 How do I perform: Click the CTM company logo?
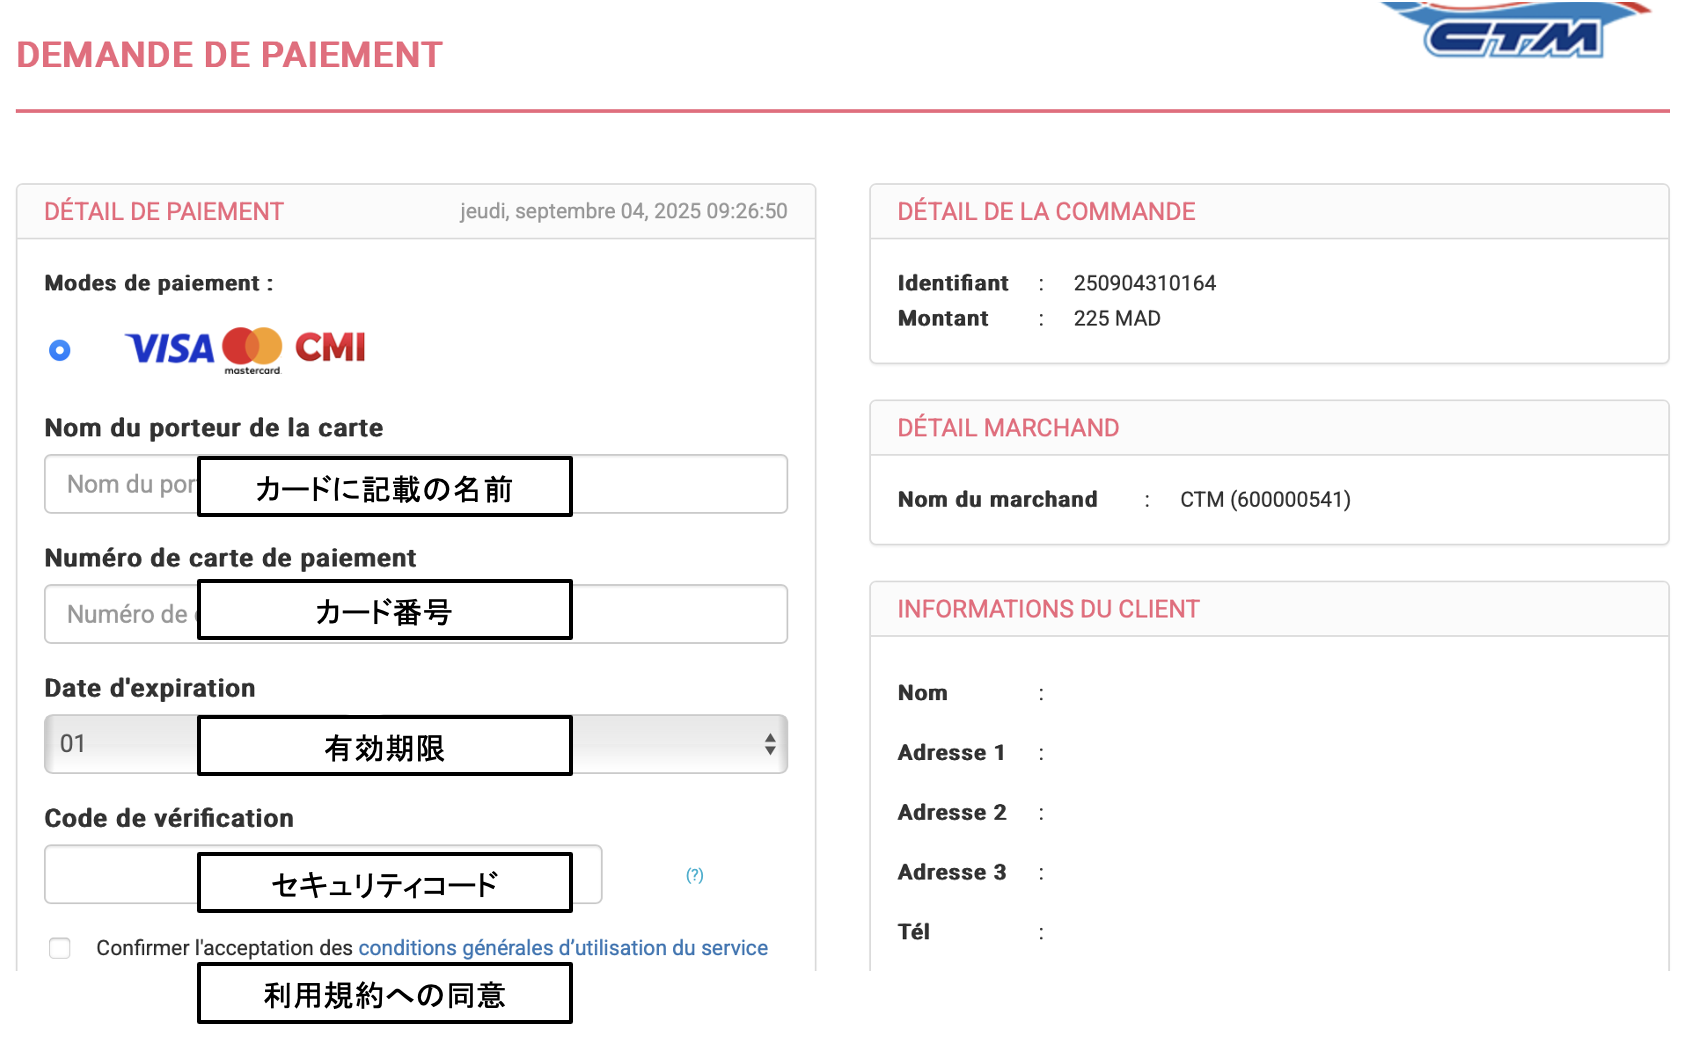pyautogui.click(x=1514, y=34)
